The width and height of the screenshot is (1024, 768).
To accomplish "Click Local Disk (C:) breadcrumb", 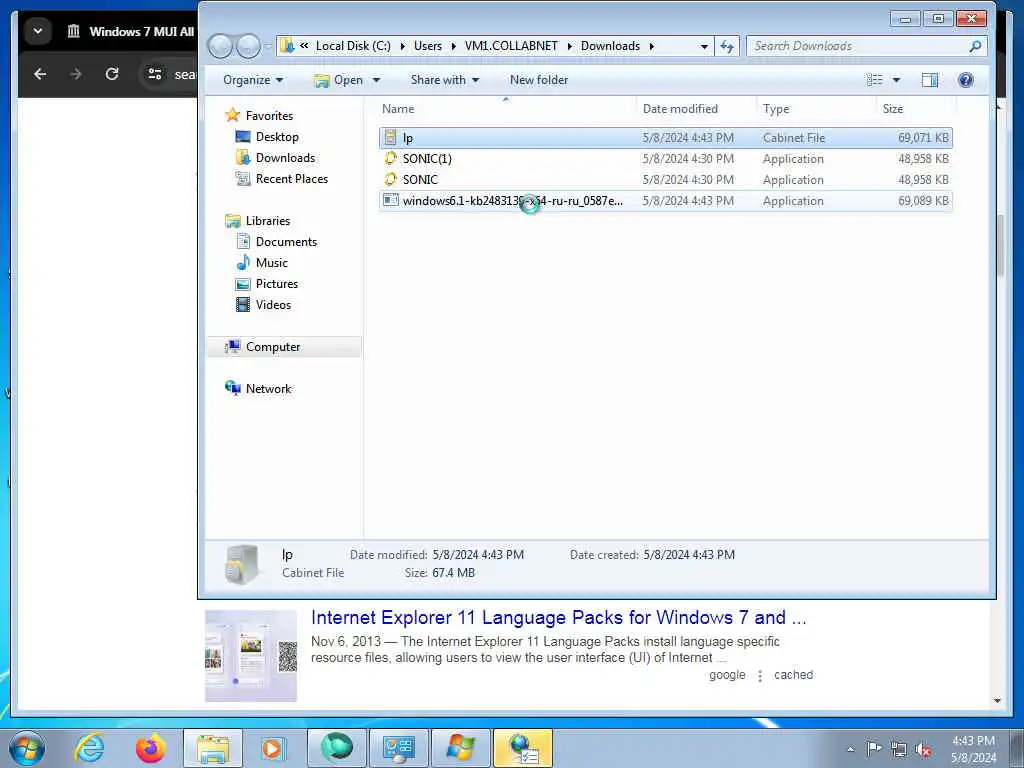I will [x=353, y=46].
